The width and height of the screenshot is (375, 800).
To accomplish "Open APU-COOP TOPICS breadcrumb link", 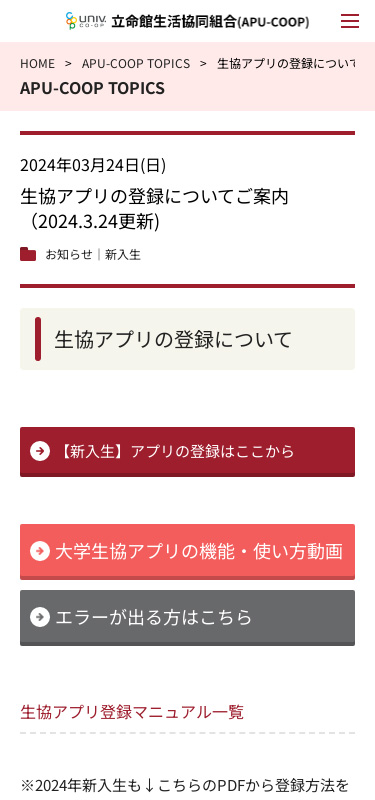I will pyautogui.click(x=136, y=64).
